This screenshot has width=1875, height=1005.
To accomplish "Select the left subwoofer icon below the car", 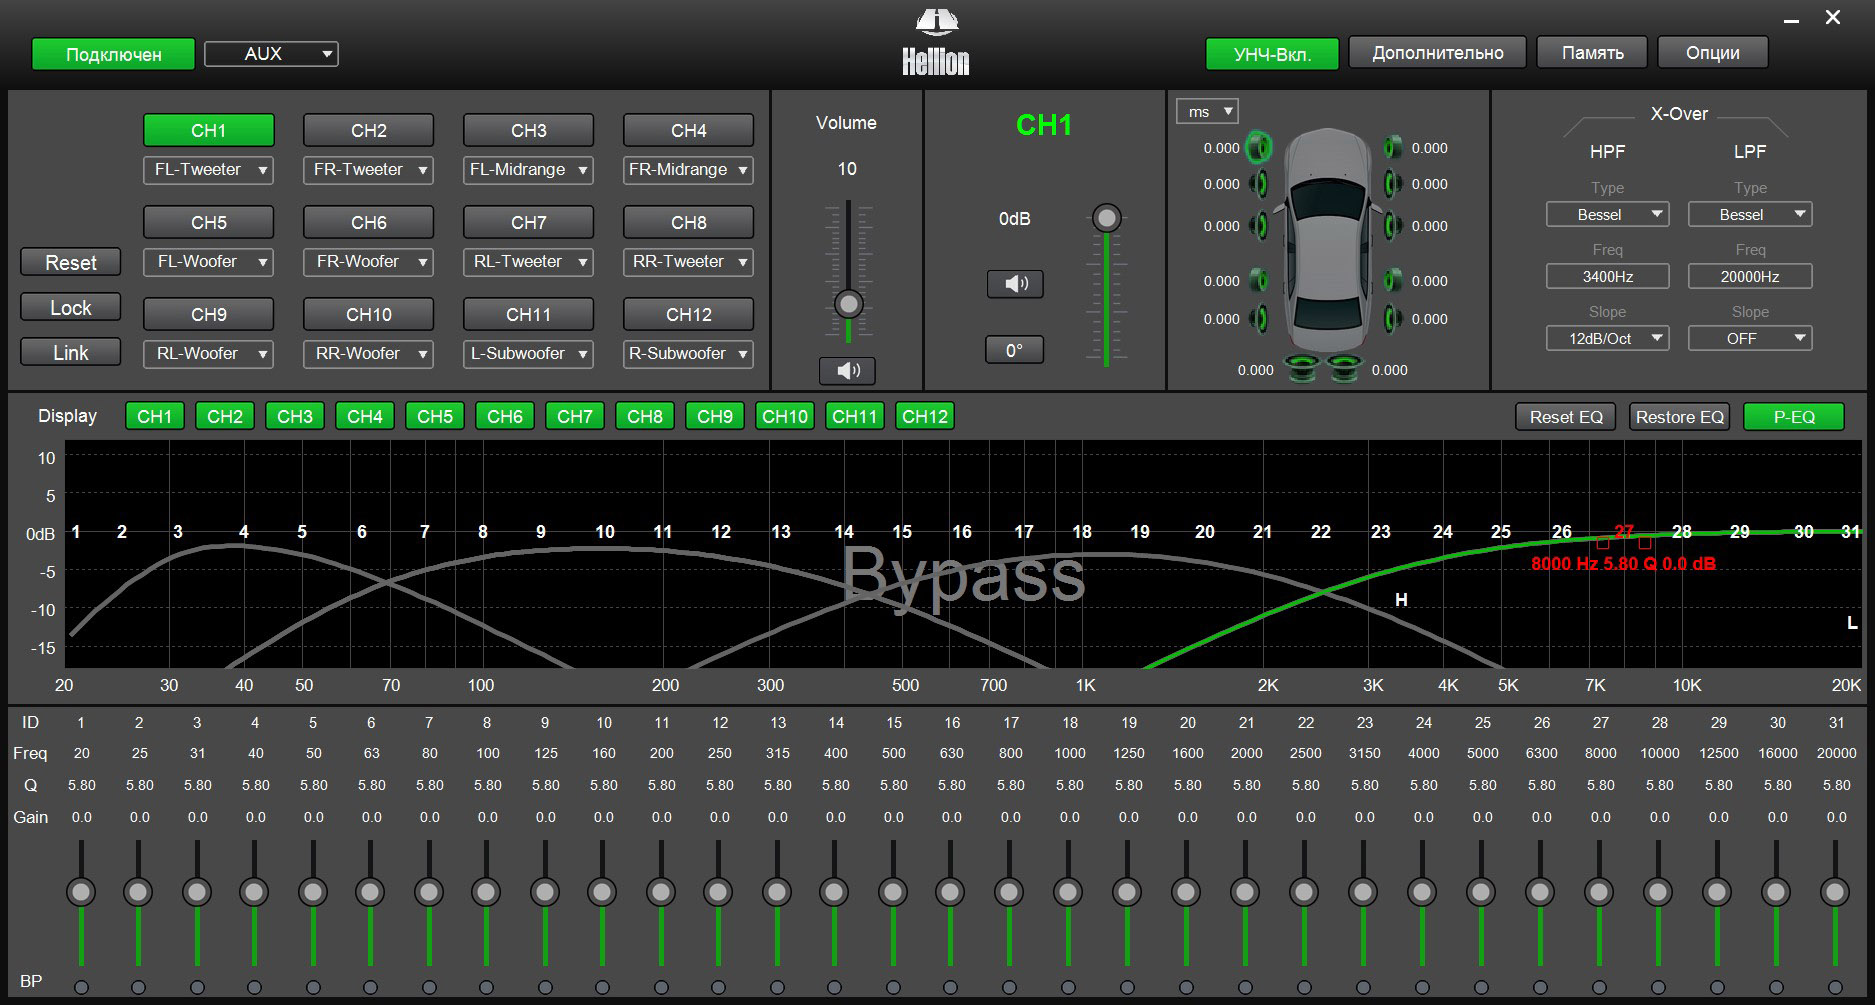I will pyautogui.click(x=1302, y=369).
